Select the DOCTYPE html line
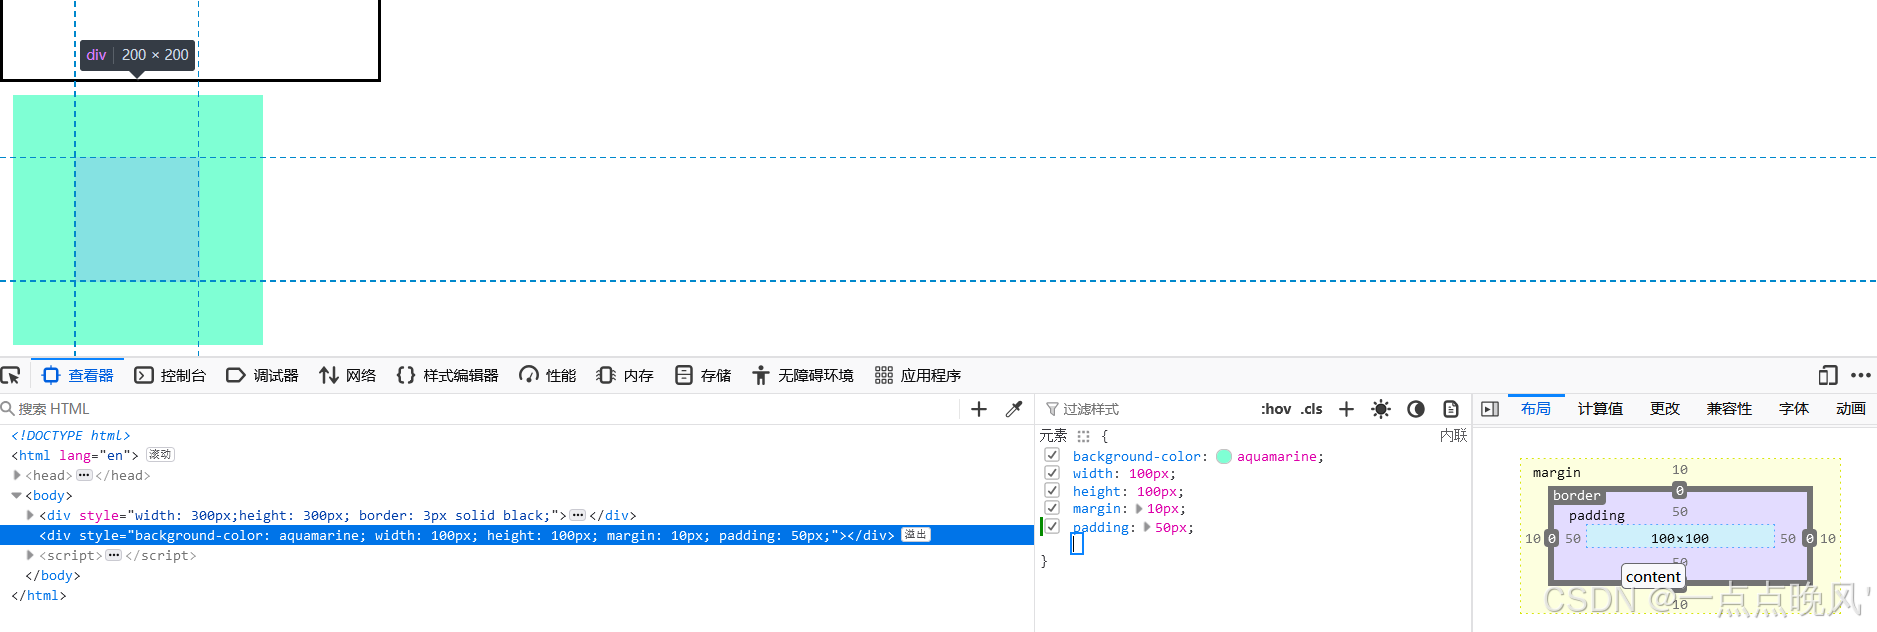1877x632 pixels. [x=71, y=435]
